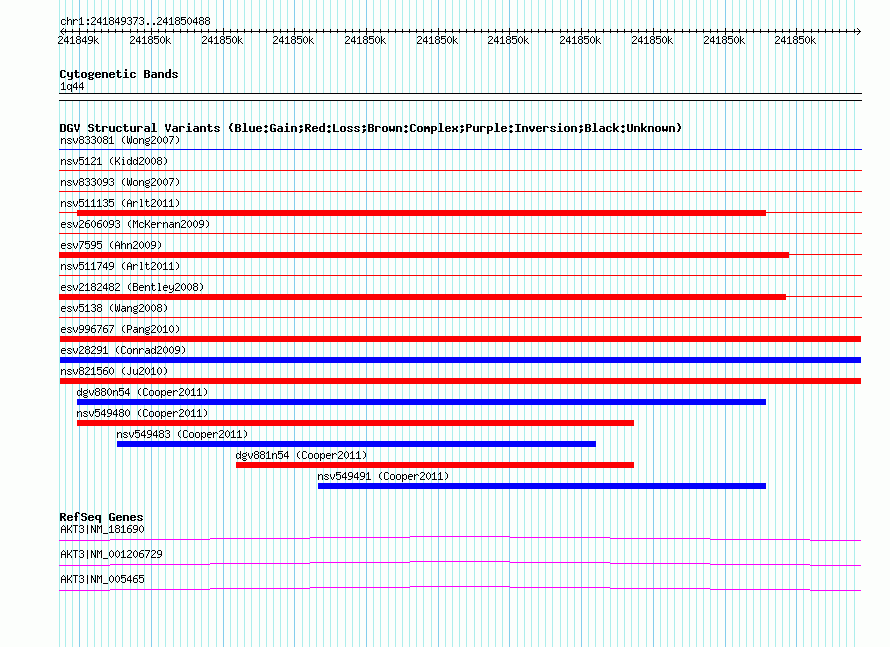Click the nsv549491 (Cooper2011) text label
This screenshot has width=890, height=647.
(x=383, y=476)
